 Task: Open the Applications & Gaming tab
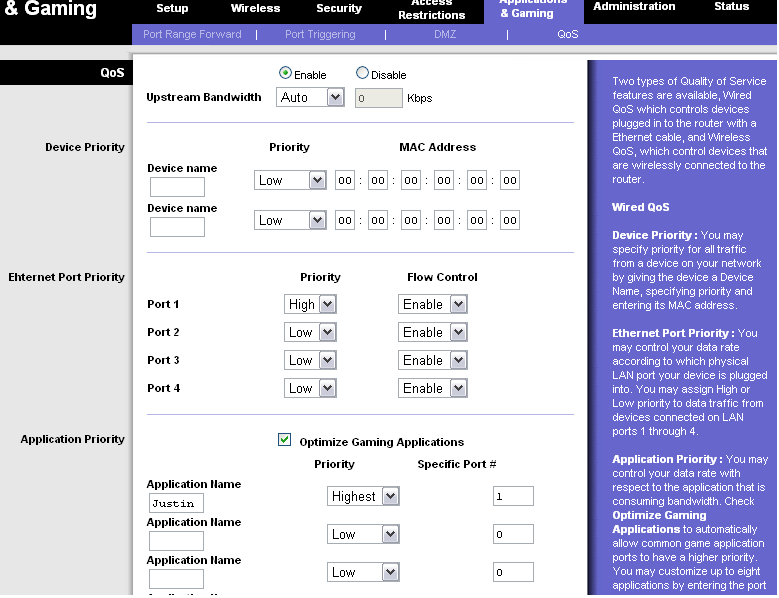click(x=533, y=10)
